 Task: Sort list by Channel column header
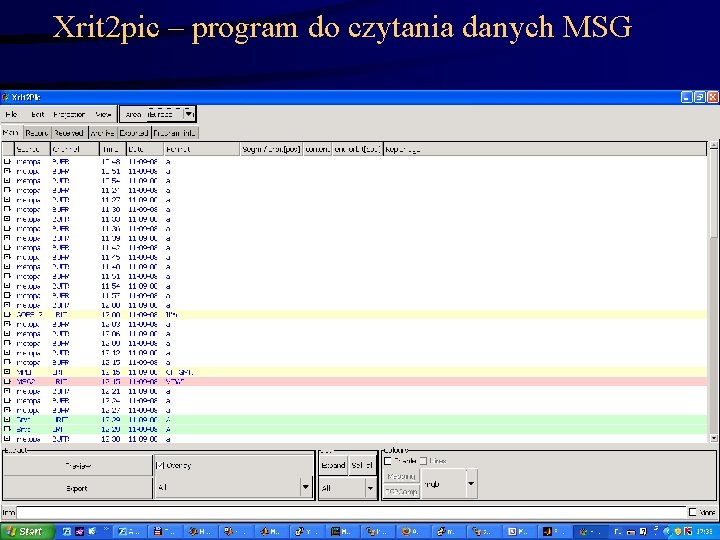(75, 149)
